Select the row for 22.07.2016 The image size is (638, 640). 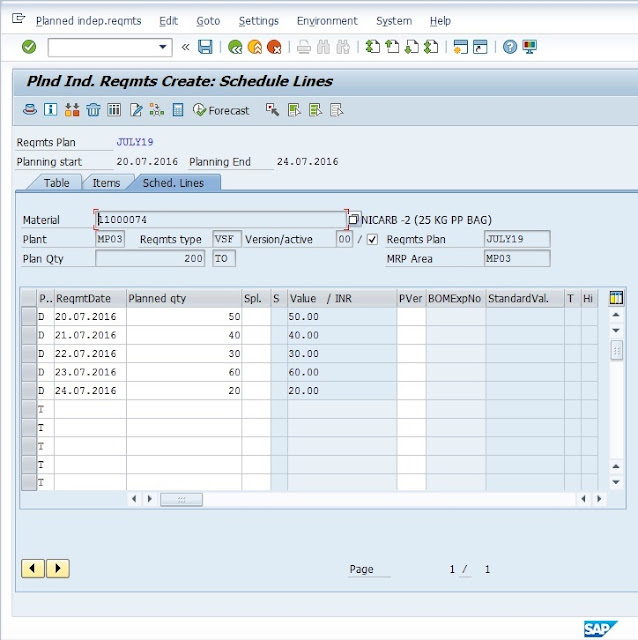pos(29,353)
